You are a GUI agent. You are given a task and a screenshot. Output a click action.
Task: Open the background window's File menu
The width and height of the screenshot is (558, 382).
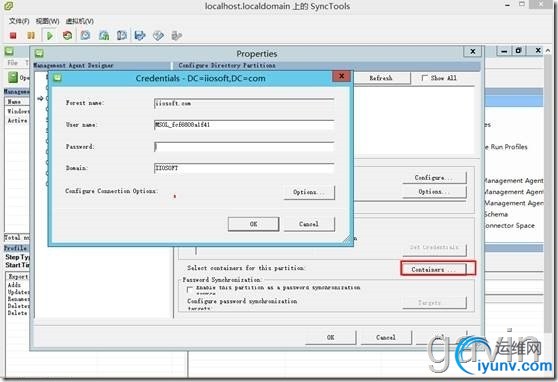pyautogui.click(x=12, y=63)
